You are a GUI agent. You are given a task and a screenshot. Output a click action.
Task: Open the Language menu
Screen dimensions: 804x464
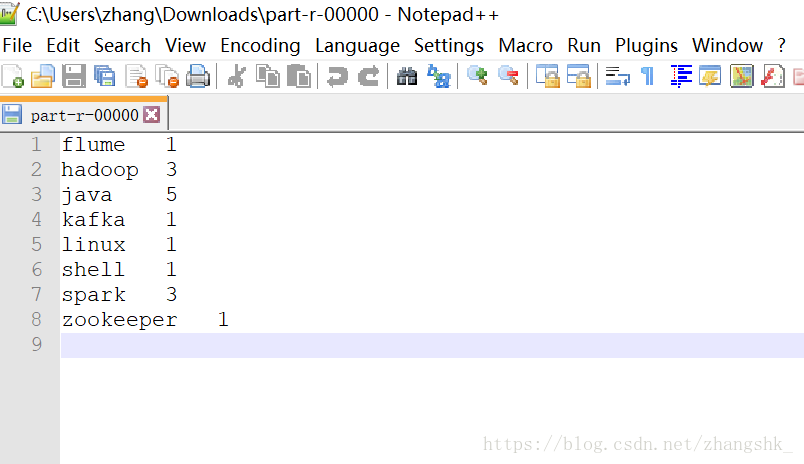tap(357, 46)
